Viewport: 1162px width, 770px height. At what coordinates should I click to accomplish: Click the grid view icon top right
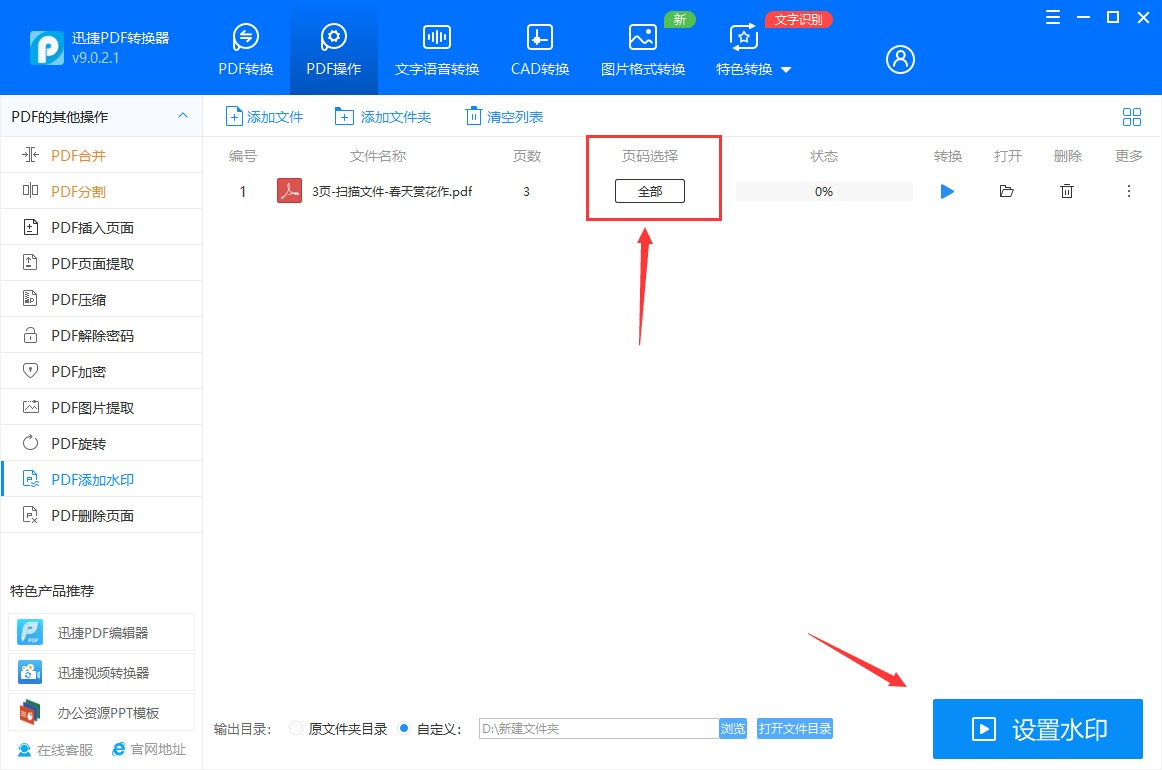pyautogui.click(x=1132, y=116)
